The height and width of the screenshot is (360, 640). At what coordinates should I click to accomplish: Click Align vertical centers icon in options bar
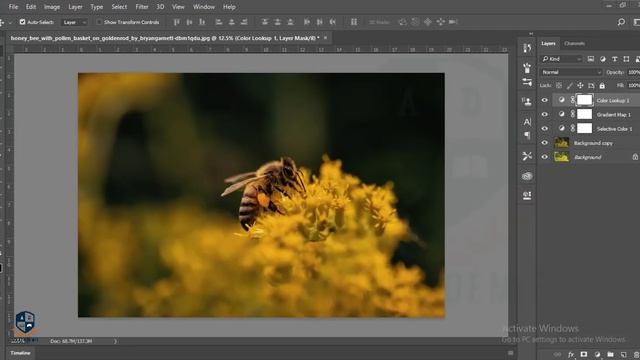click(x=189, y=22)
